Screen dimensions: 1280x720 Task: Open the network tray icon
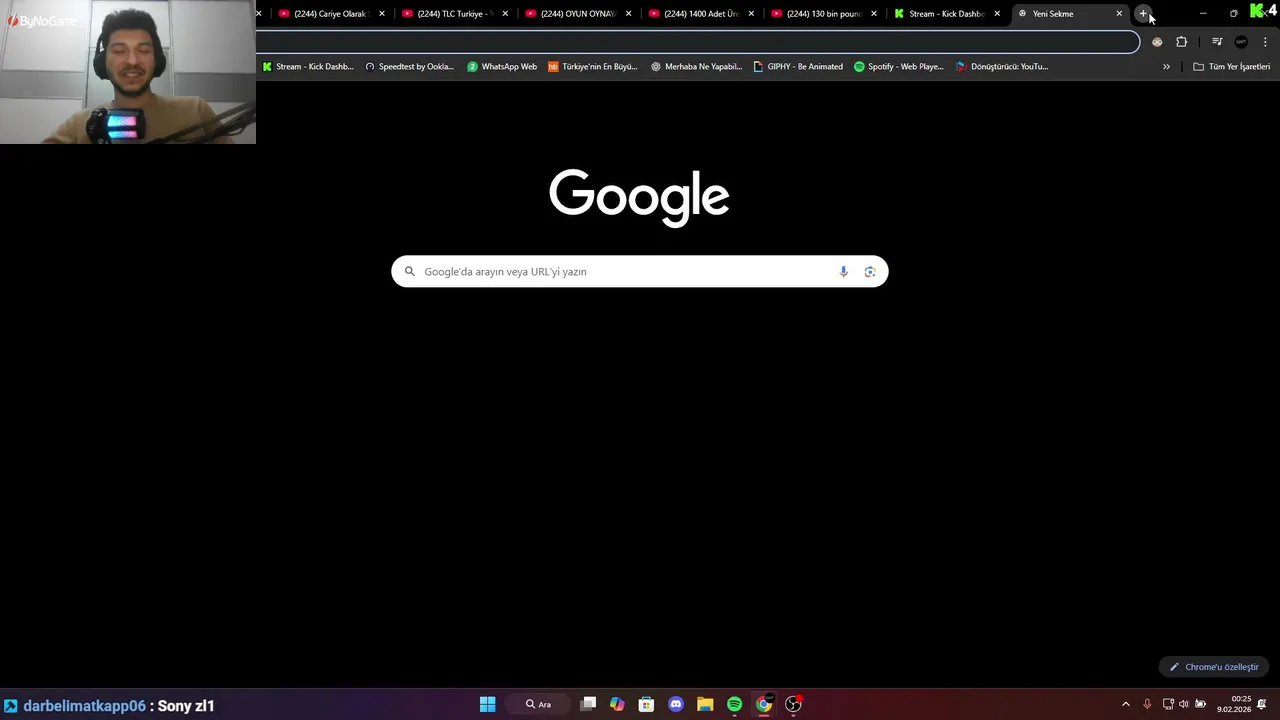coord(1167,704)
